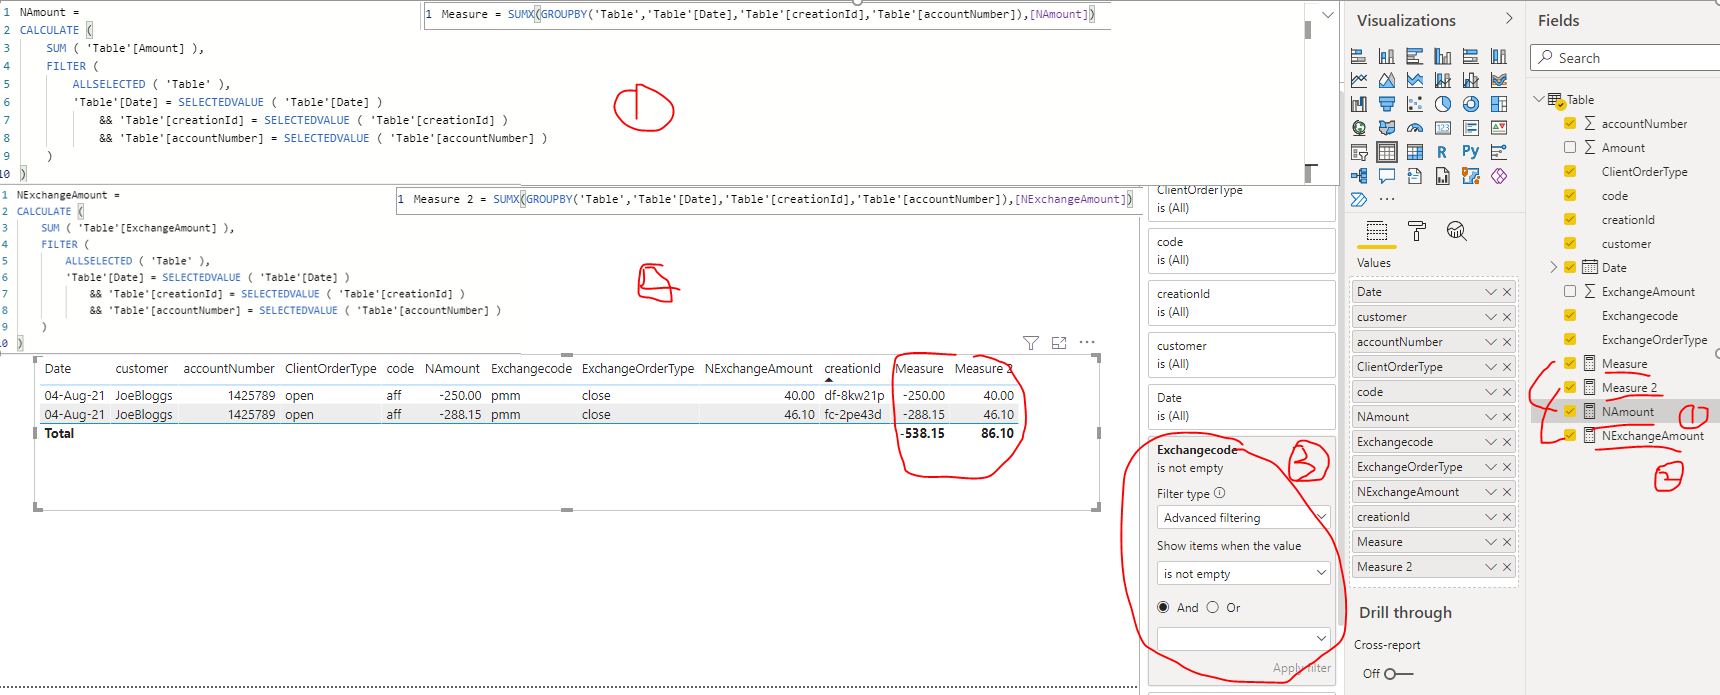The height and width of the screenshot is (695, 1720).
Task: Select the R script visual
Action: tap(1442, 152)
